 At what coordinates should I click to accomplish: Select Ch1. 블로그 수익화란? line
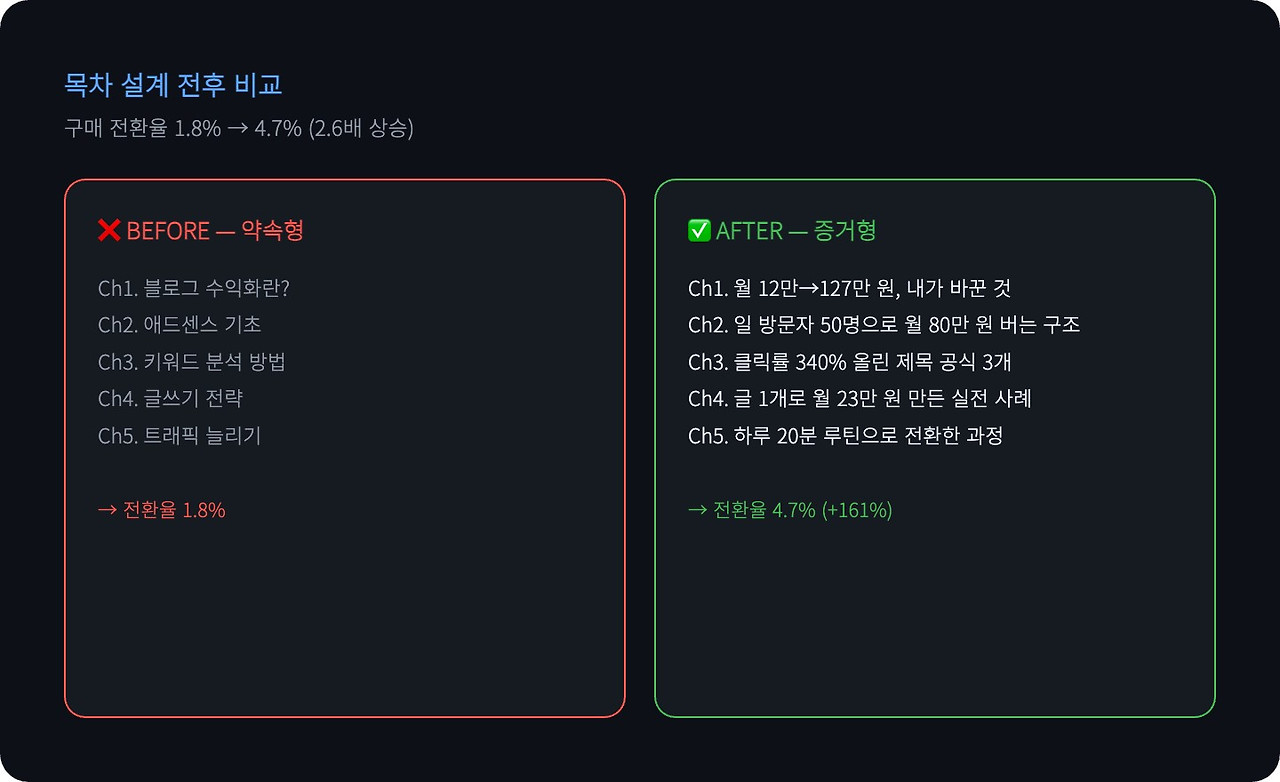(194, 288)
